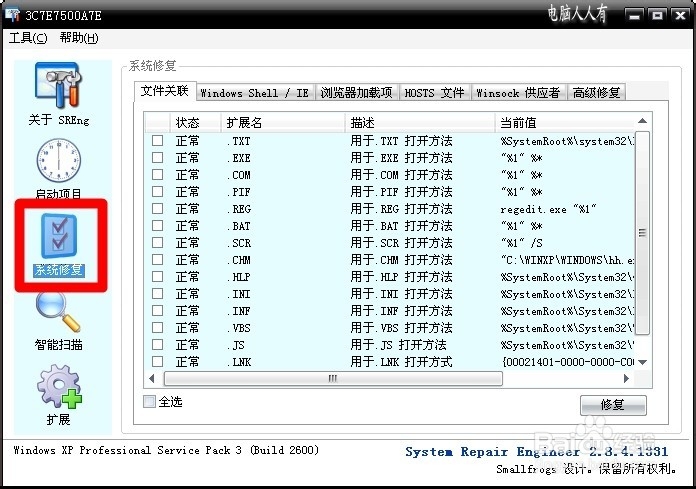The image size is (696, 489).
Task: Click the 当前值 column header
Action: pyautogui.click(x=565, y=122)
